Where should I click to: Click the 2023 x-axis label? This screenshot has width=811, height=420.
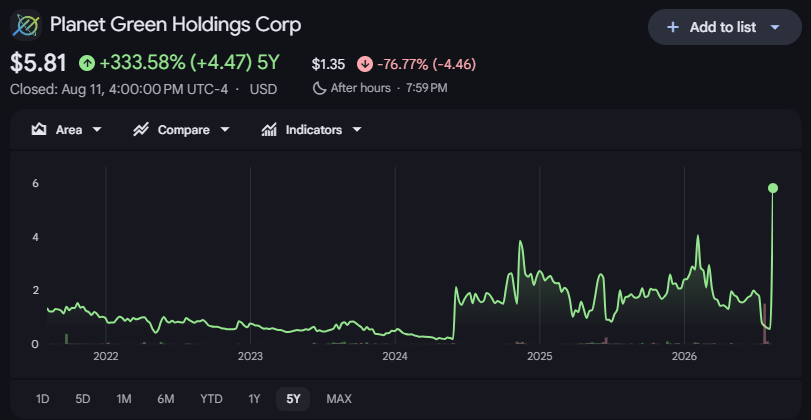tap(250, 356)
